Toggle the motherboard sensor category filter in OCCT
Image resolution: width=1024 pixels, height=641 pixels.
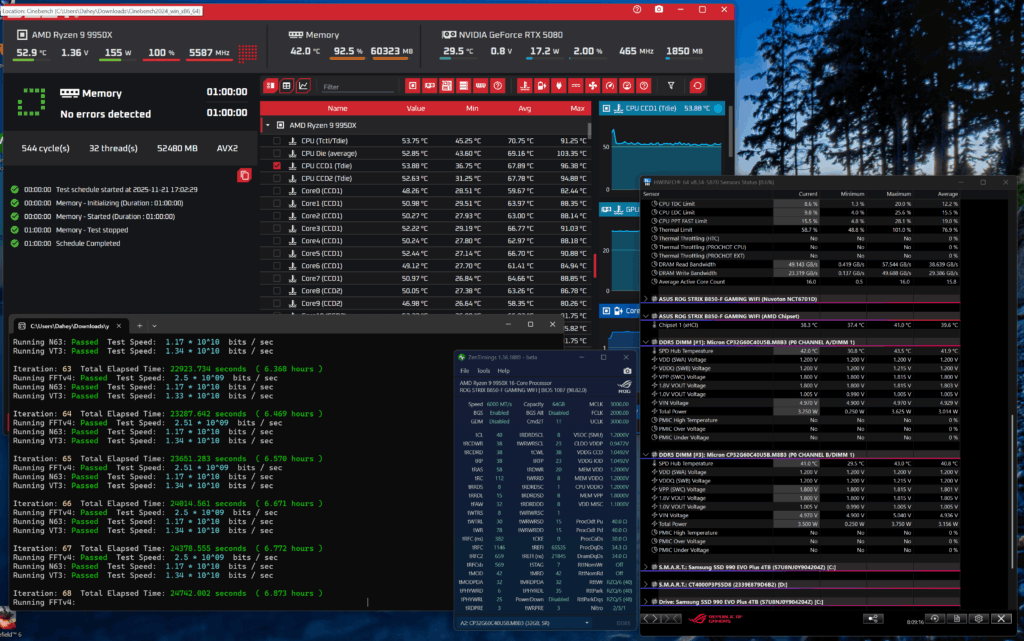click(447, 86)
